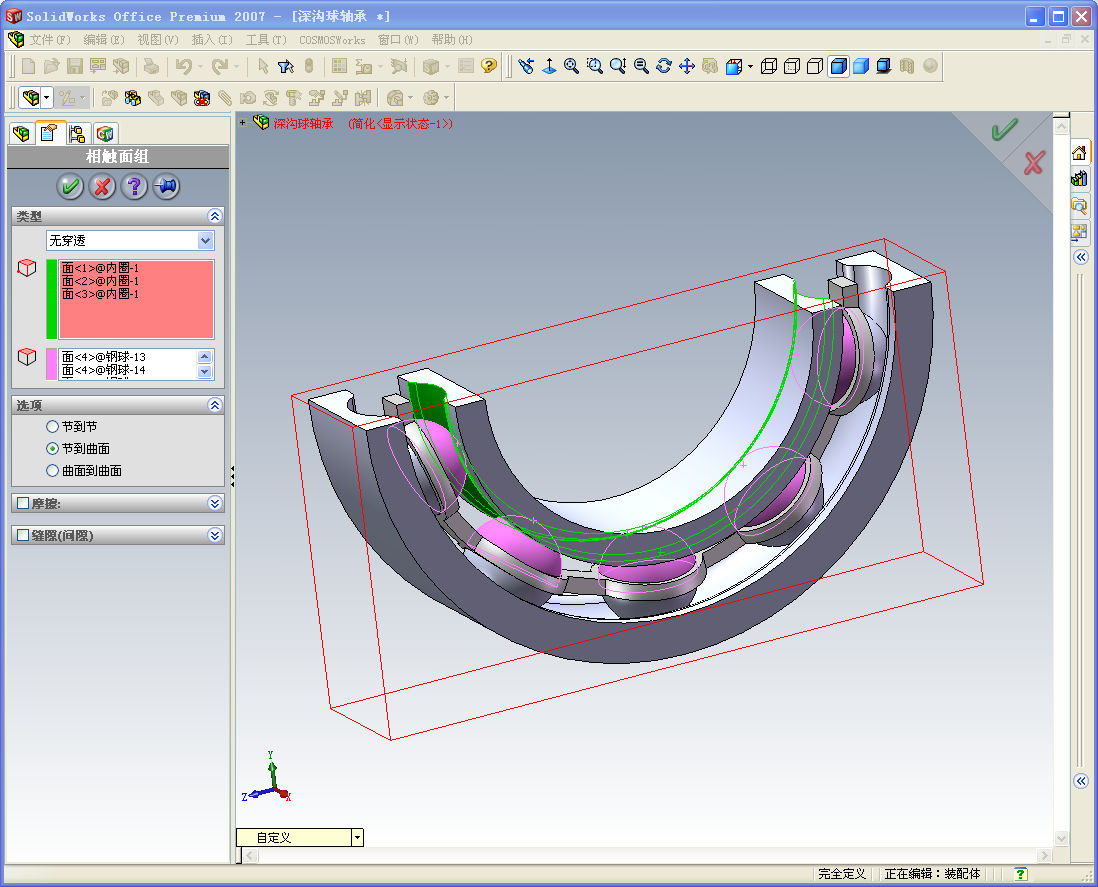This screenshot has height=887, width=1098.
Task: Enable the 摩擦 checkbox
Action: pos(23,503)
